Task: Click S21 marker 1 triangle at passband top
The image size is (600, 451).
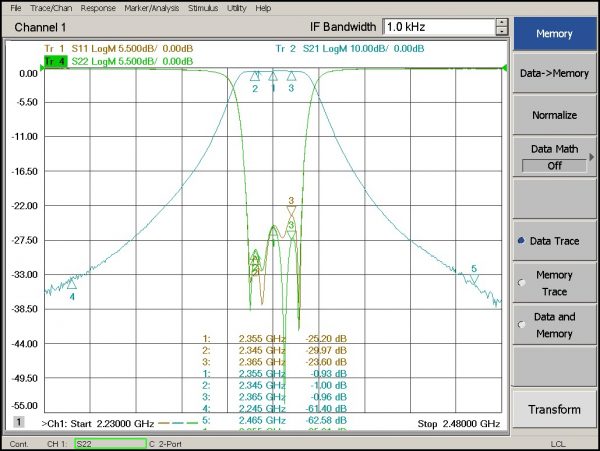Action: tap(273, 77)
